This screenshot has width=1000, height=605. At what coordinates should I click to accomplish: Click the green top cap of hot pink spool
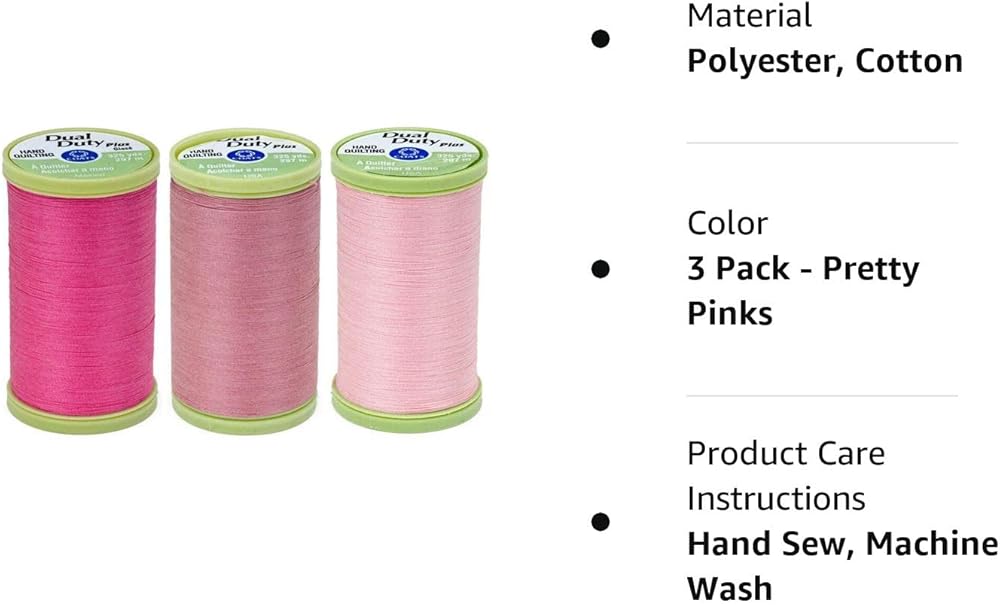click(x=81, y=161)
